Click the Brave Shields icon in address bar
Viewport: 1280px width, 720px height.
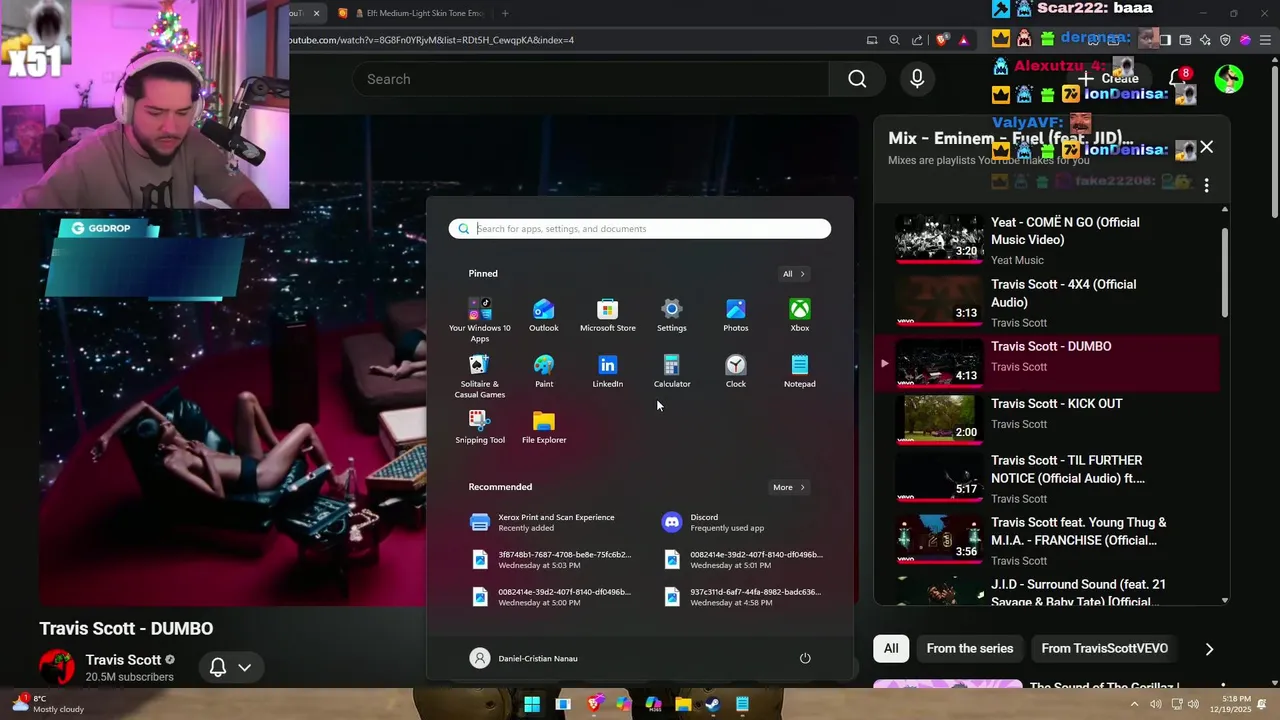(942, 40)
